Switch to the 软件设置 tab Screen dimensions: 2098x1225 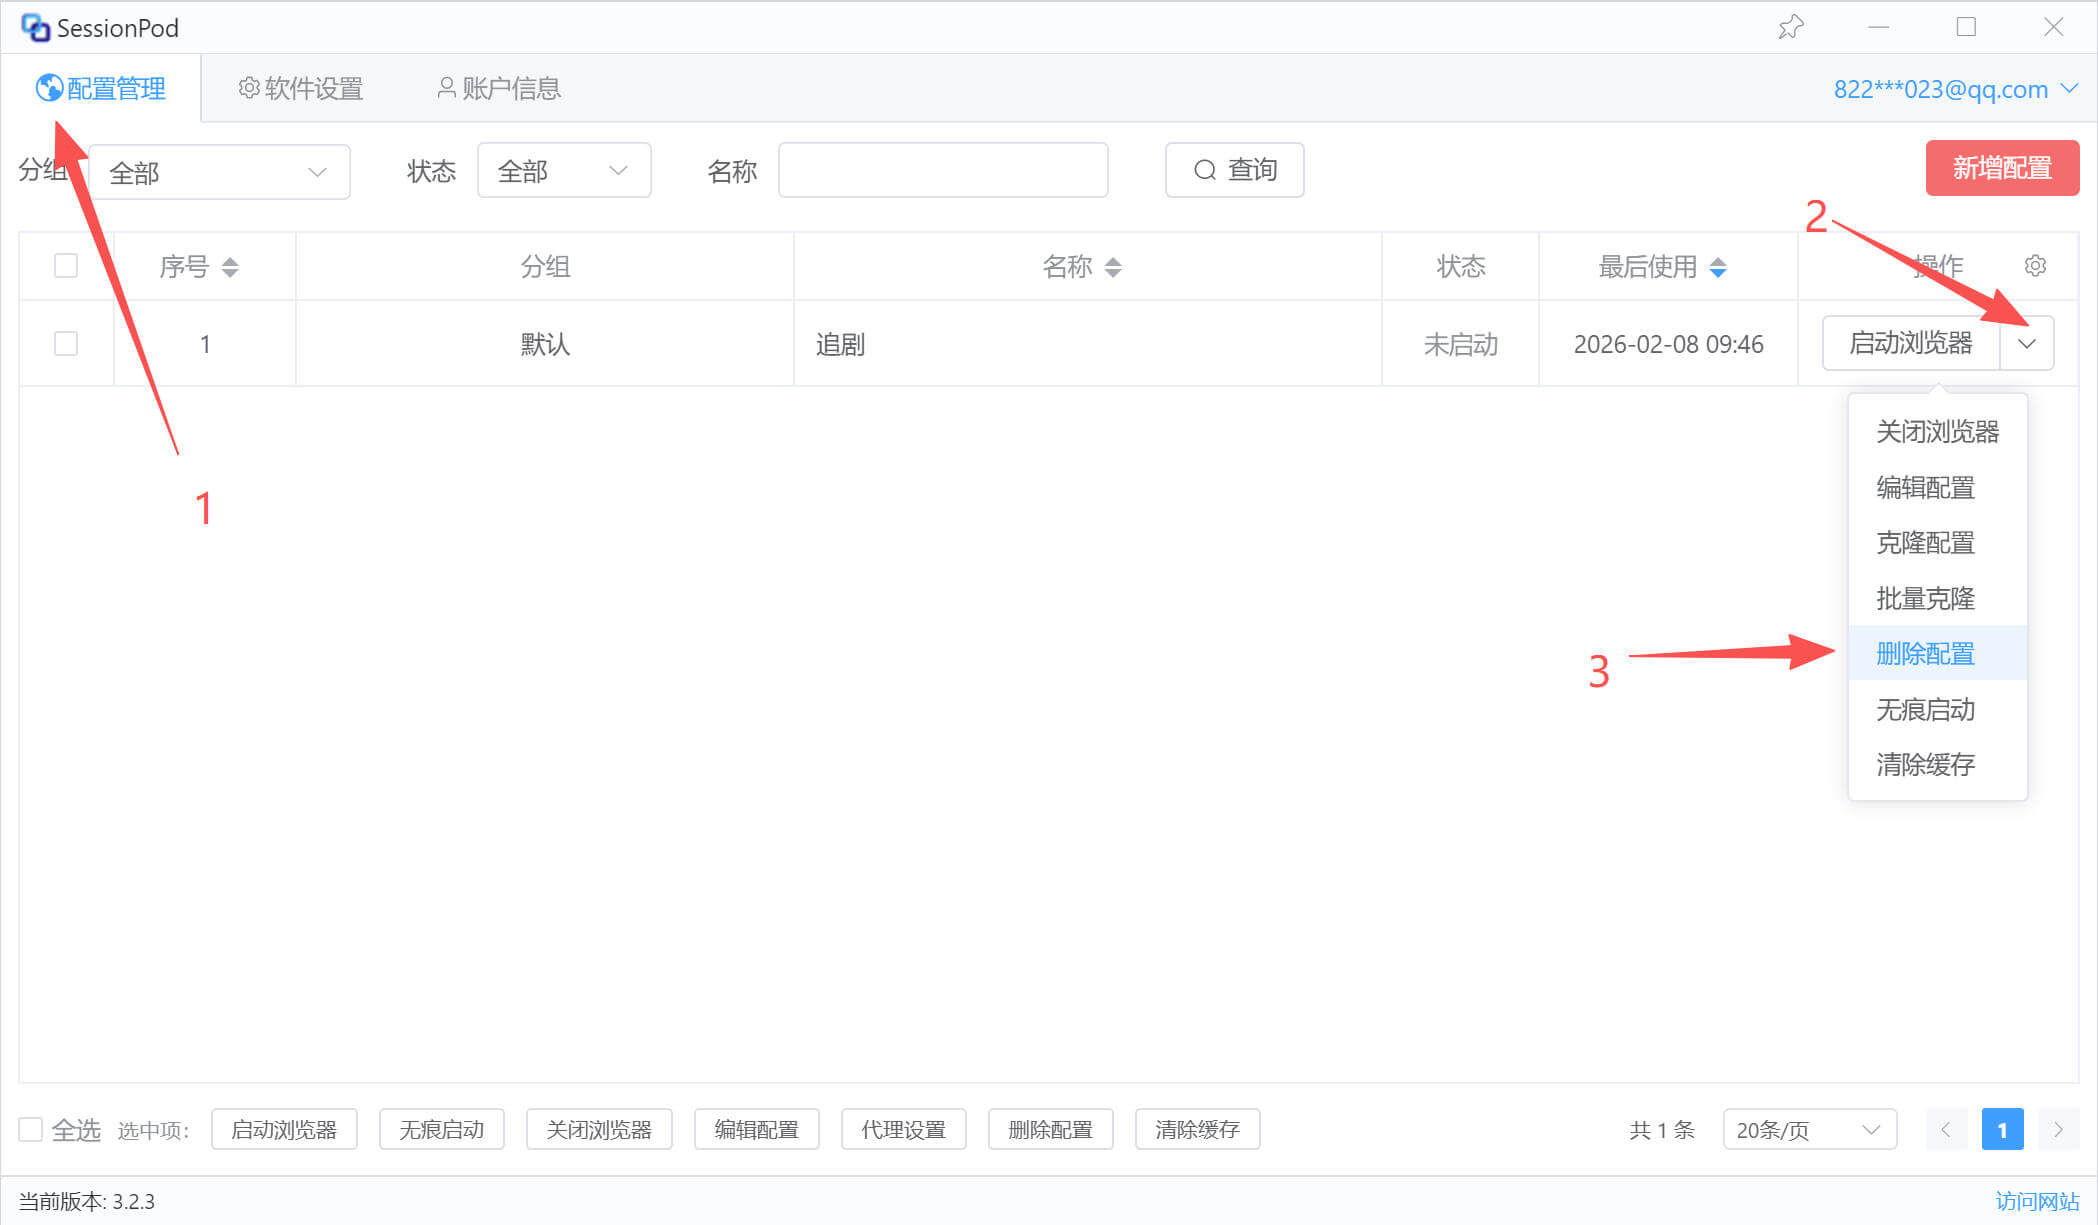click(301, 89)
